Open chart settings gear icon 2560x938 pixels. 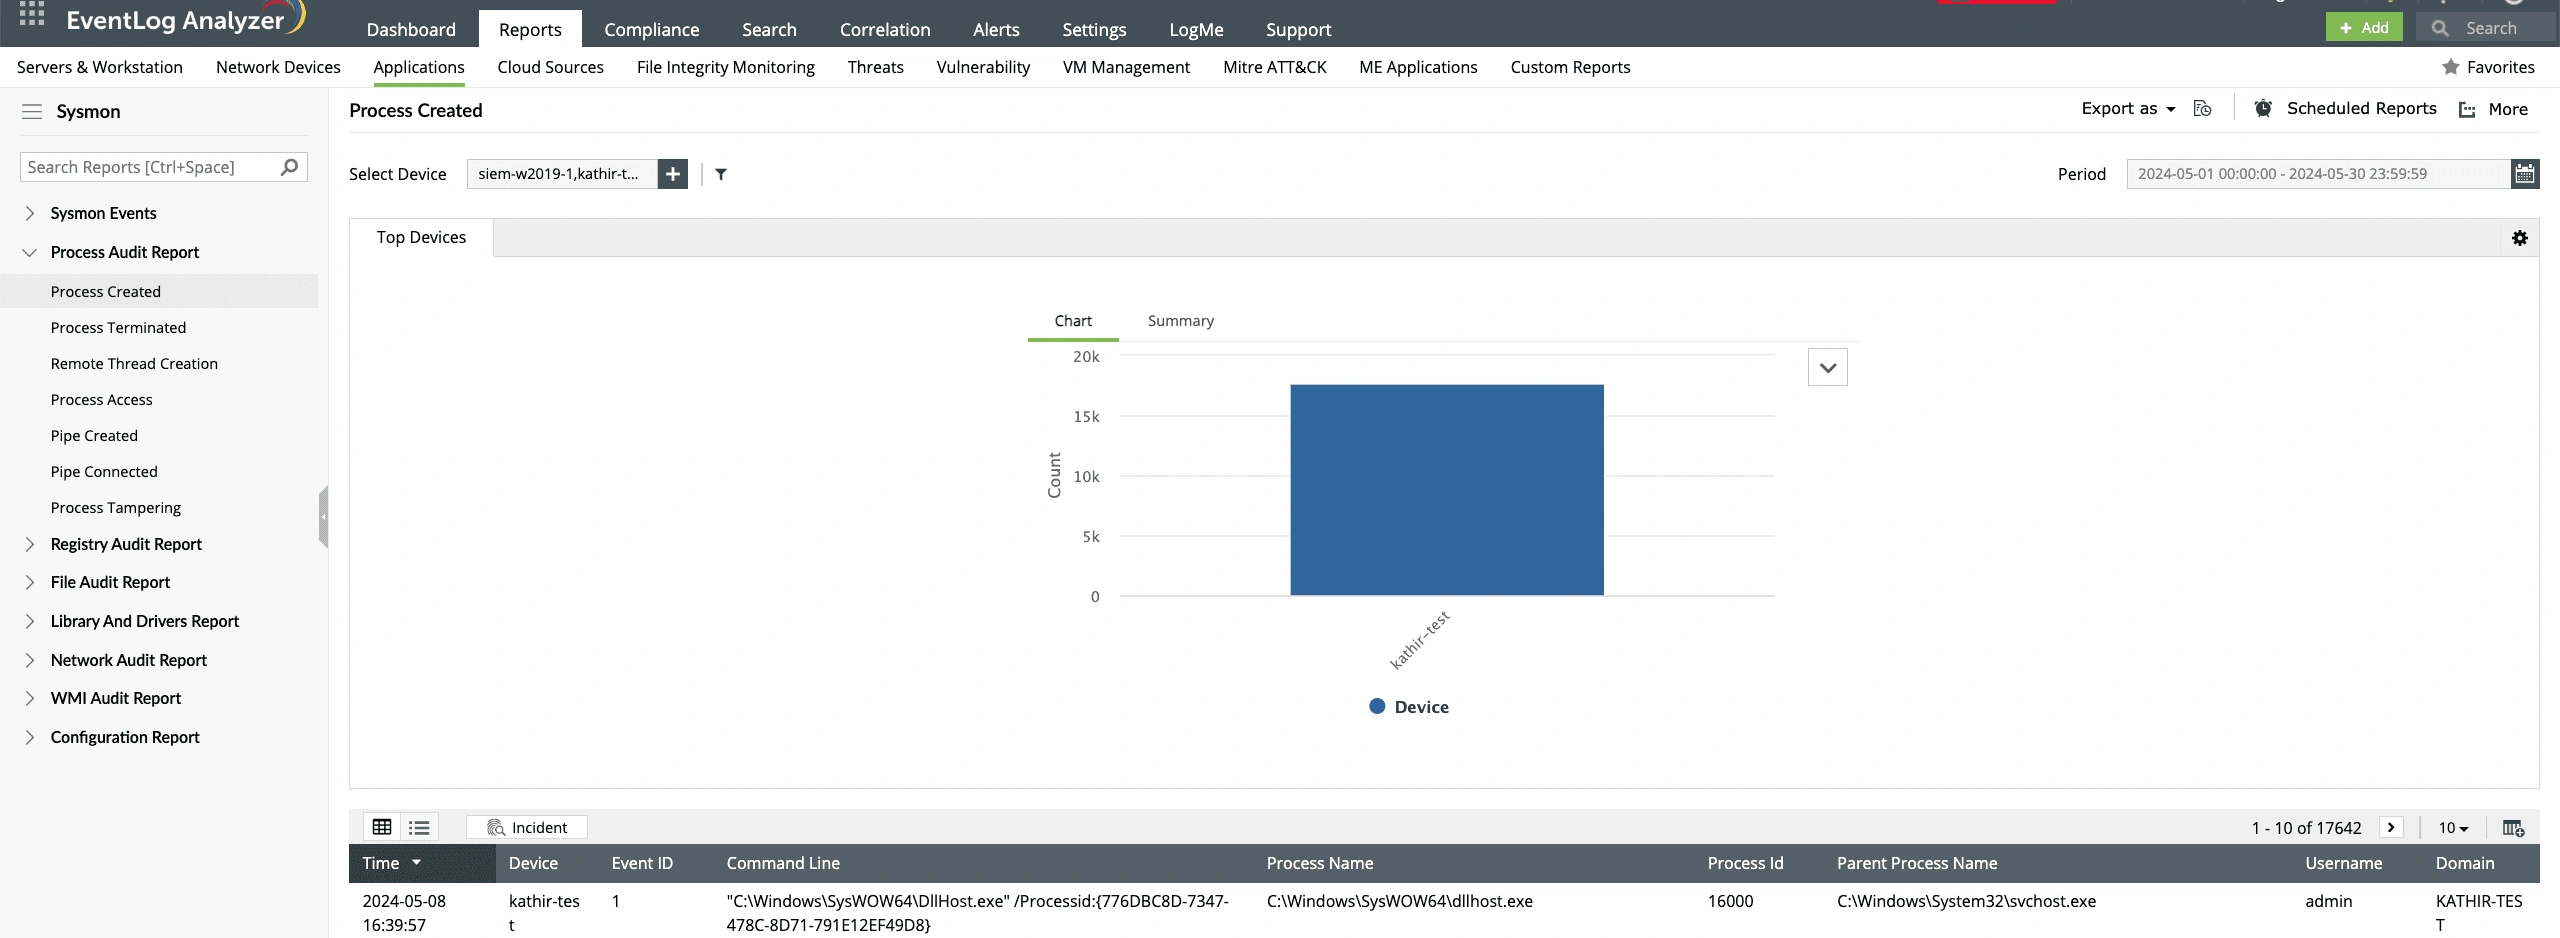pyautogui.click(x=2520, y=238)
